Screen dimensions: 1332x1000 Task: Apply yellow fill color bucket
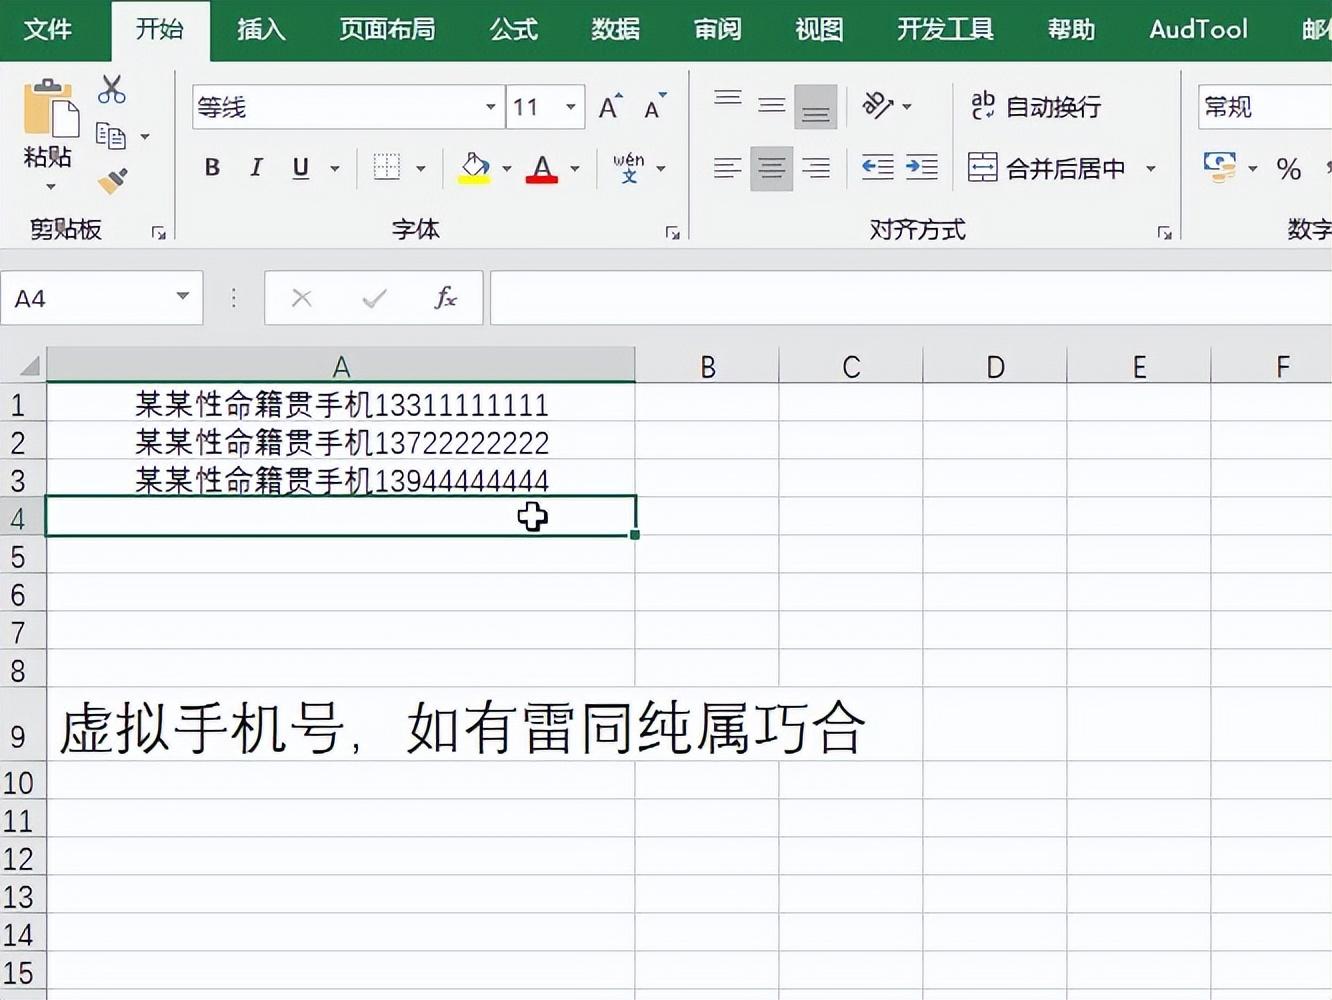tap(475, 168)
